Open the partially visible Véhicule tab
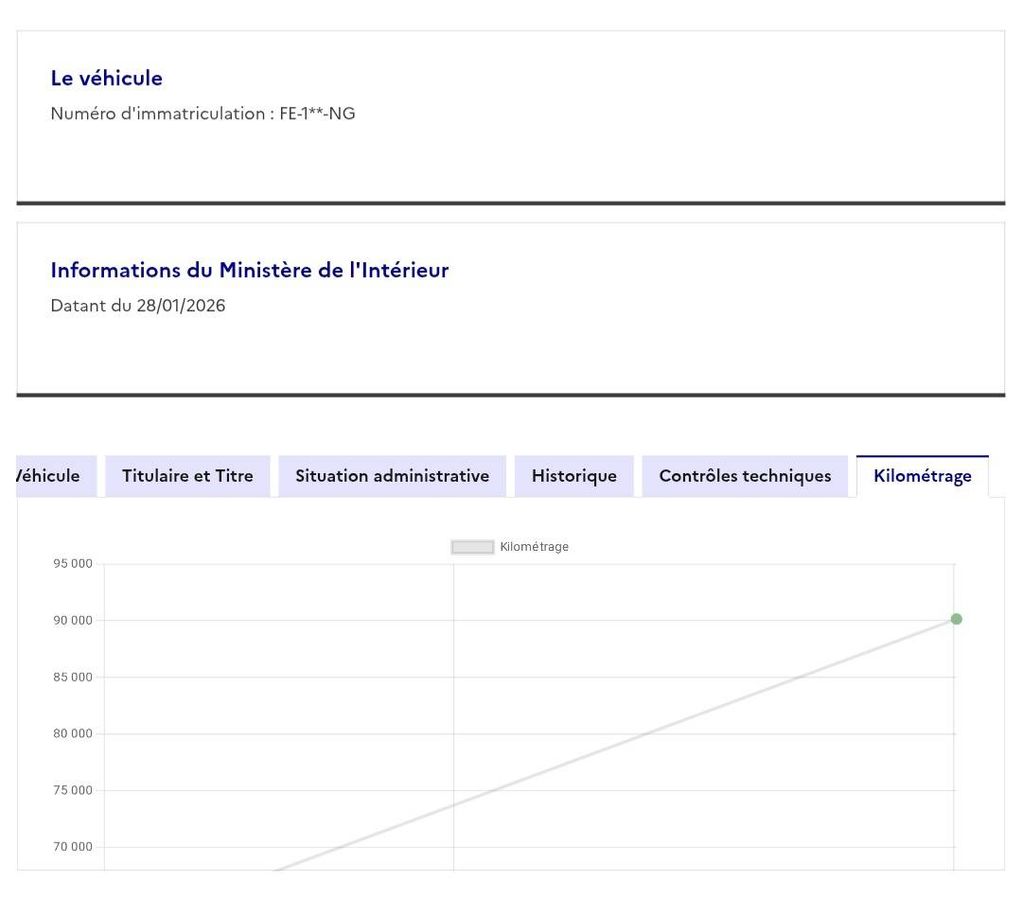This screenshot has height=900, width=1022. (50, 476)
